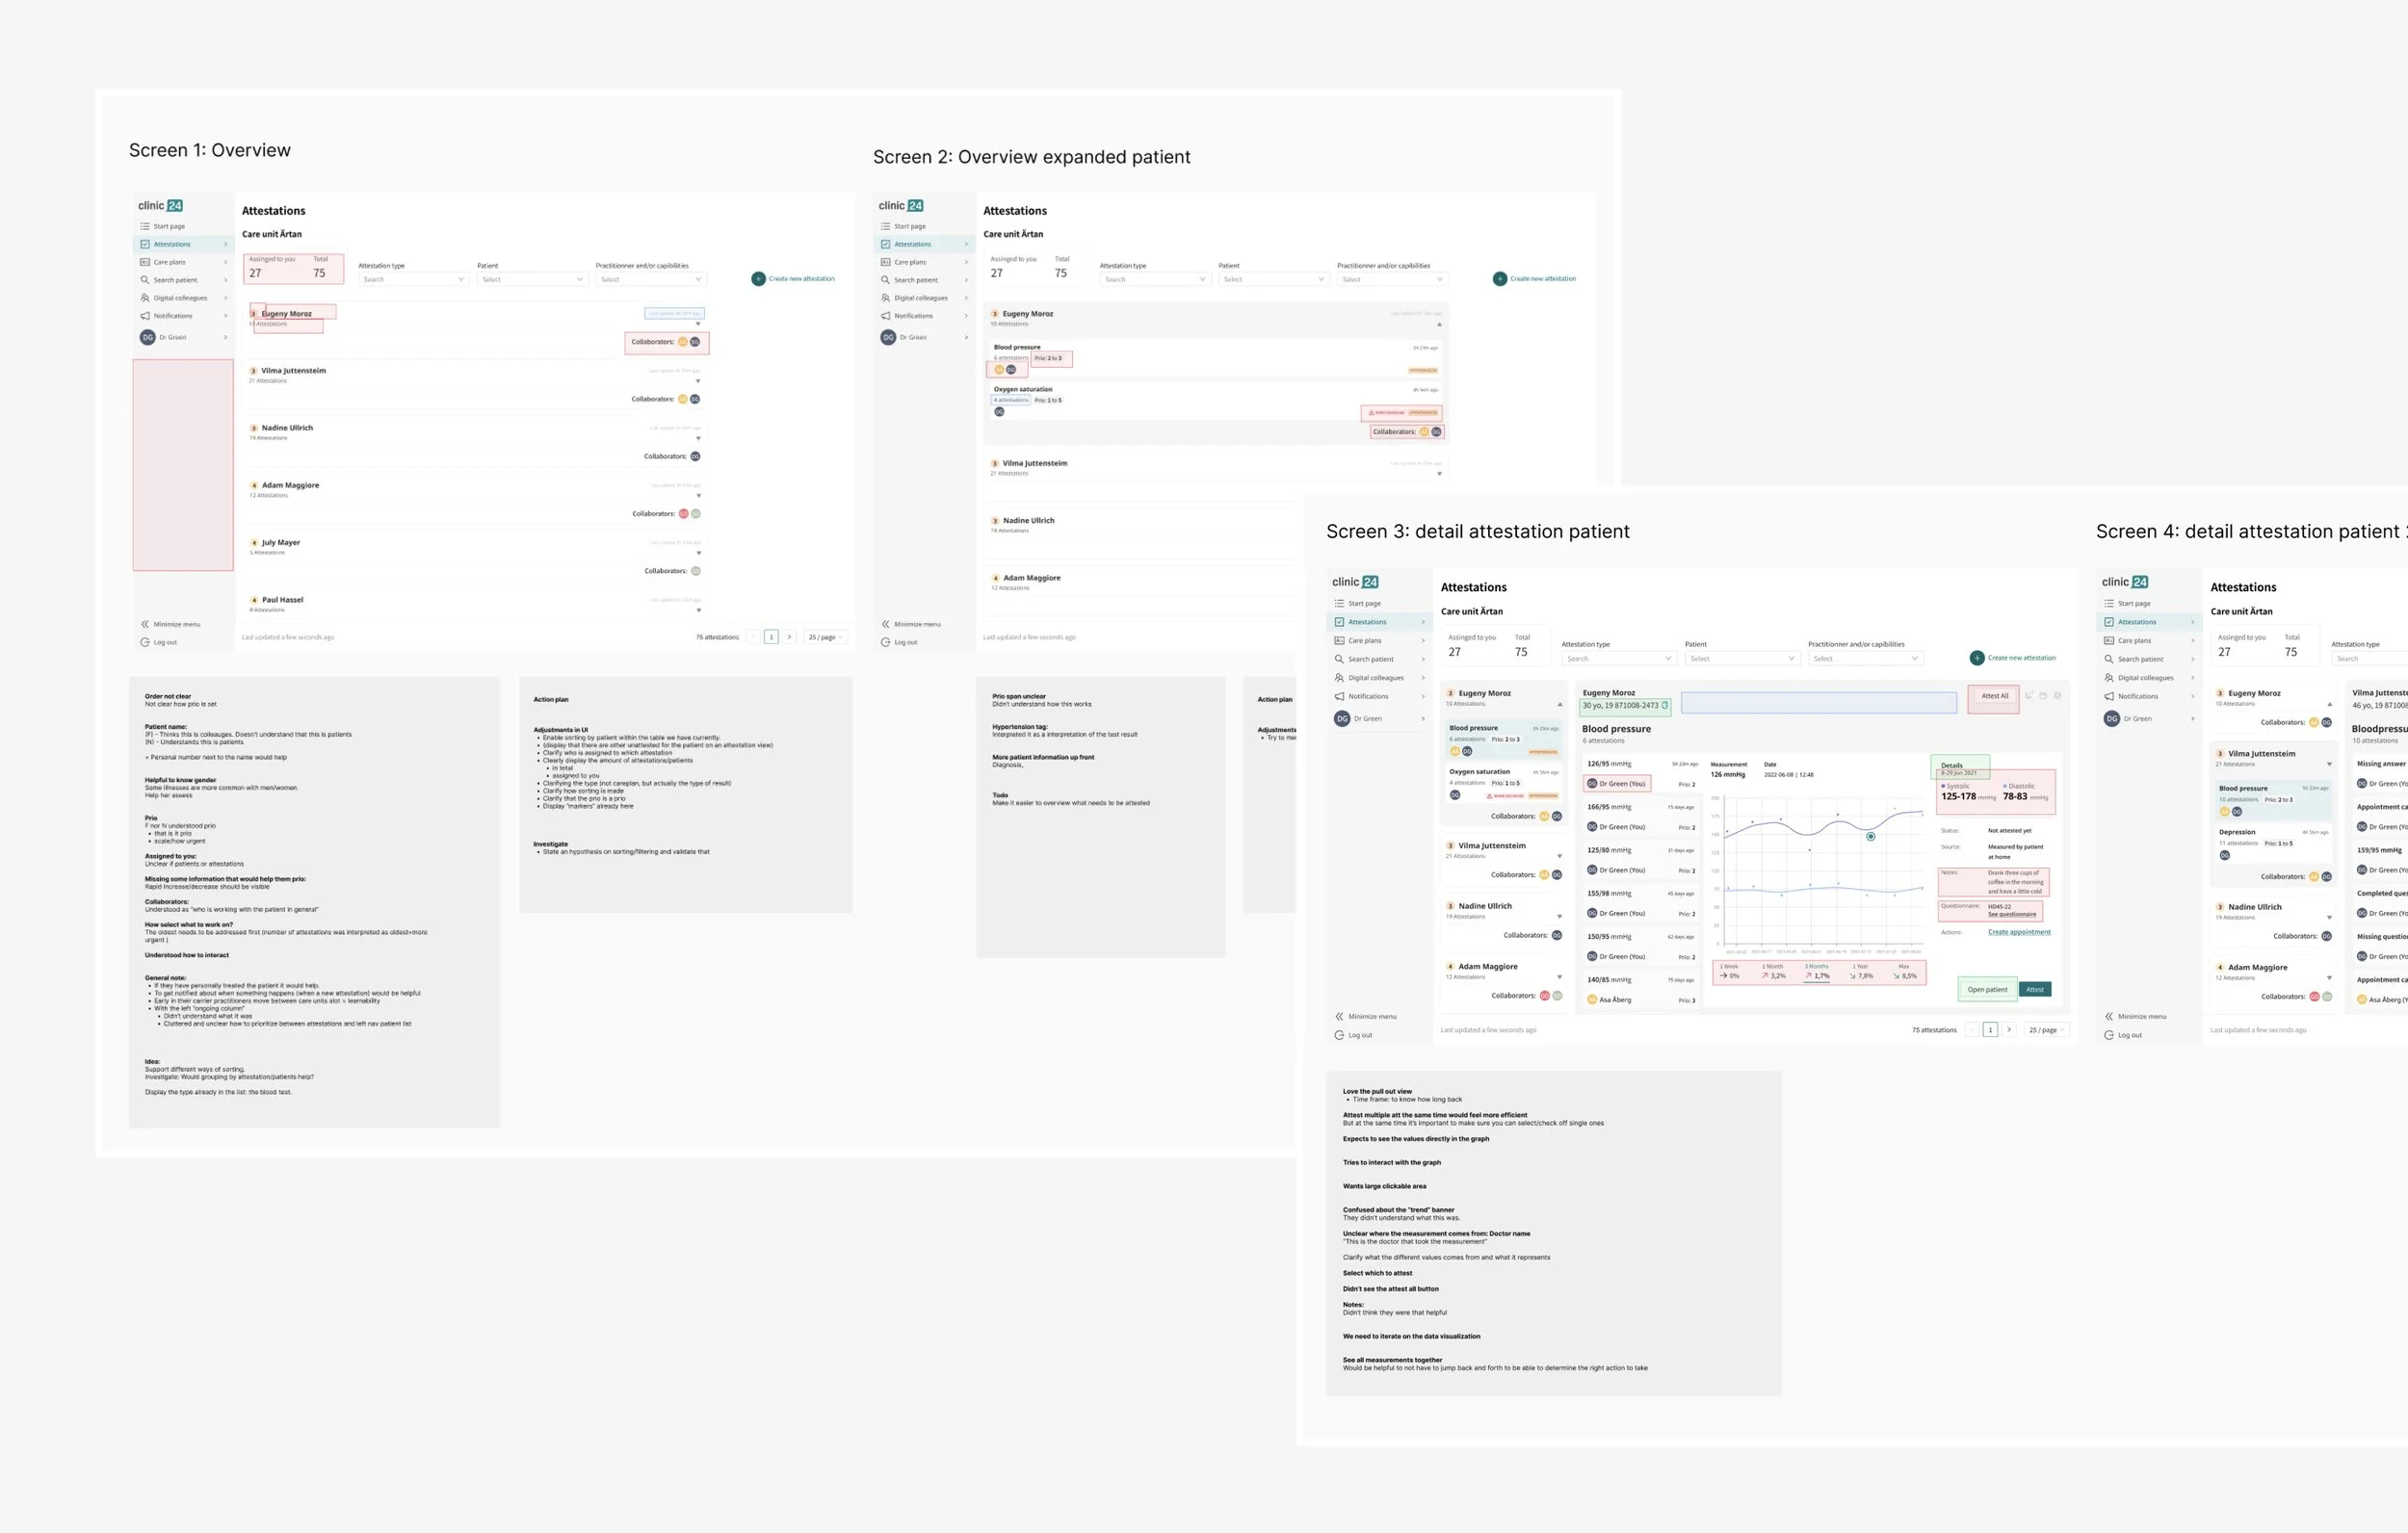This screenshot has width=2408, height=1533.
Task: Switch trend range to 1 Year
Action: tap(1860, 971)
